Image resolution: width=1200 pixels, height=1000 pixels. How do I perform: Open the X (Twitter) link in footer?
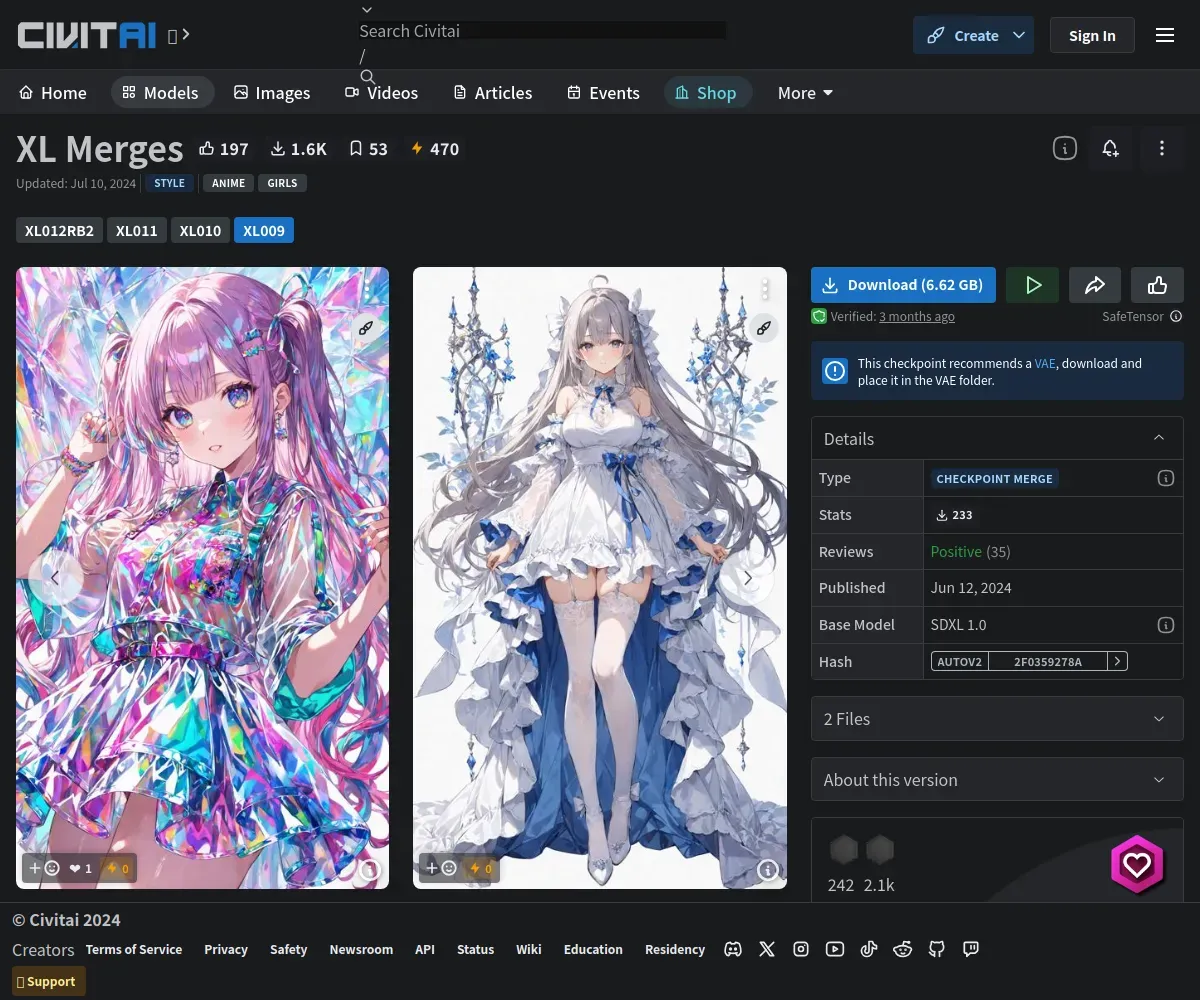click(767, 949)
